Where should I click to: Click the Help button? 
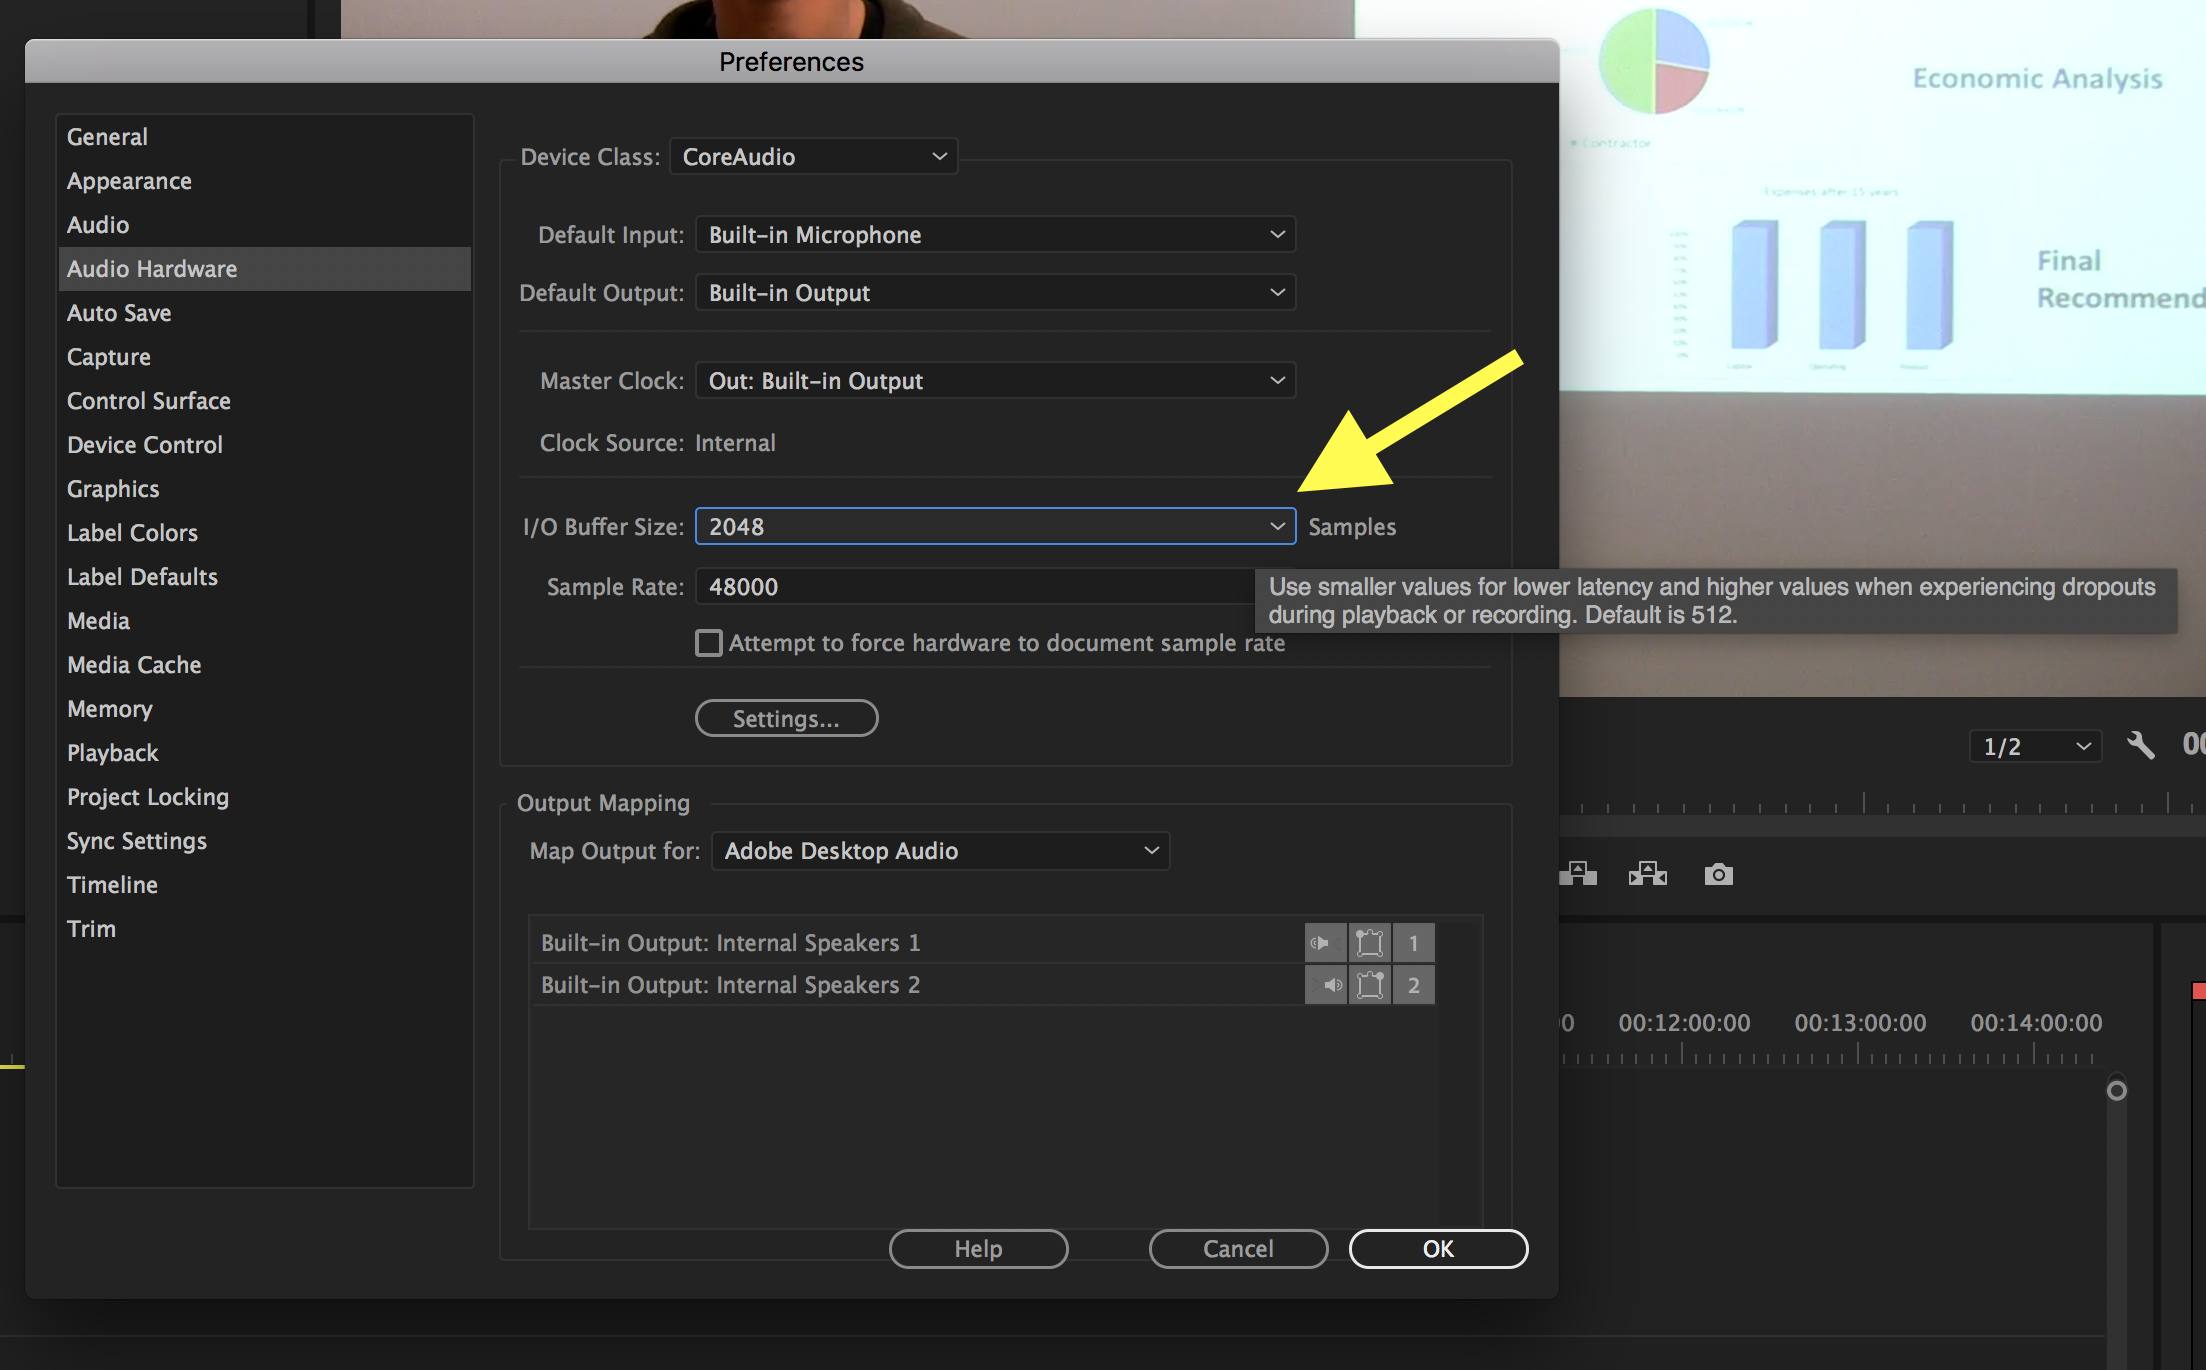(x=978, y=1249)
